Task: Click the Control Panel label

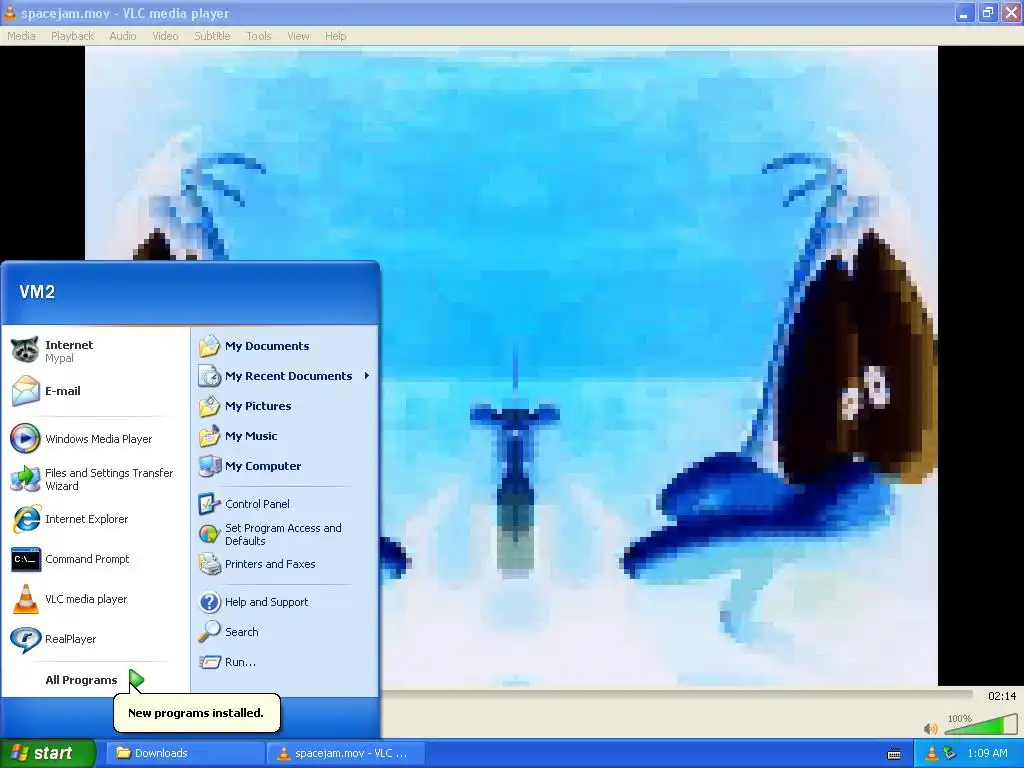Action: [x=257, y=504]
